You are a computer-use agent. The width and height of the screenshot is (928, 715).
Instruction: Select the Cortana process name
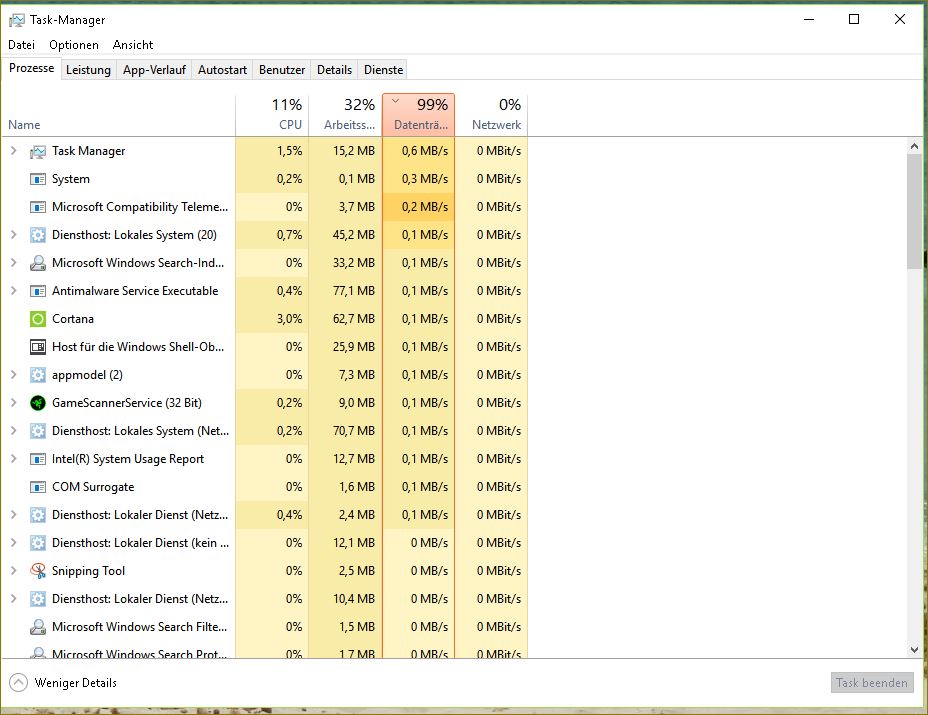pos(73,319)
